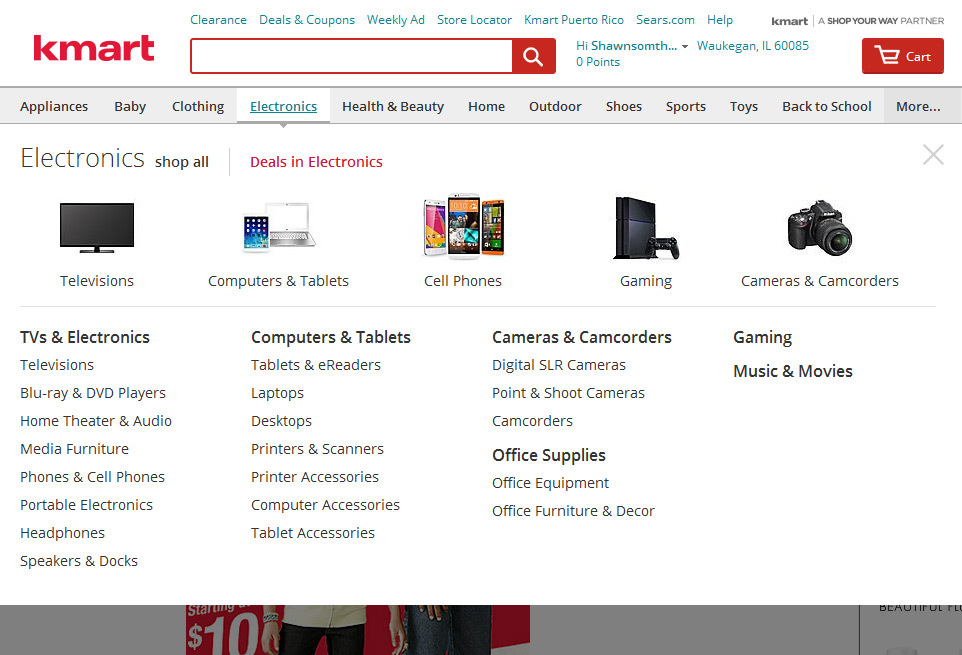The width and height of the screenshot is (962, 655).
Task: Open the Office Supplies heading
Action: point(548,455)
